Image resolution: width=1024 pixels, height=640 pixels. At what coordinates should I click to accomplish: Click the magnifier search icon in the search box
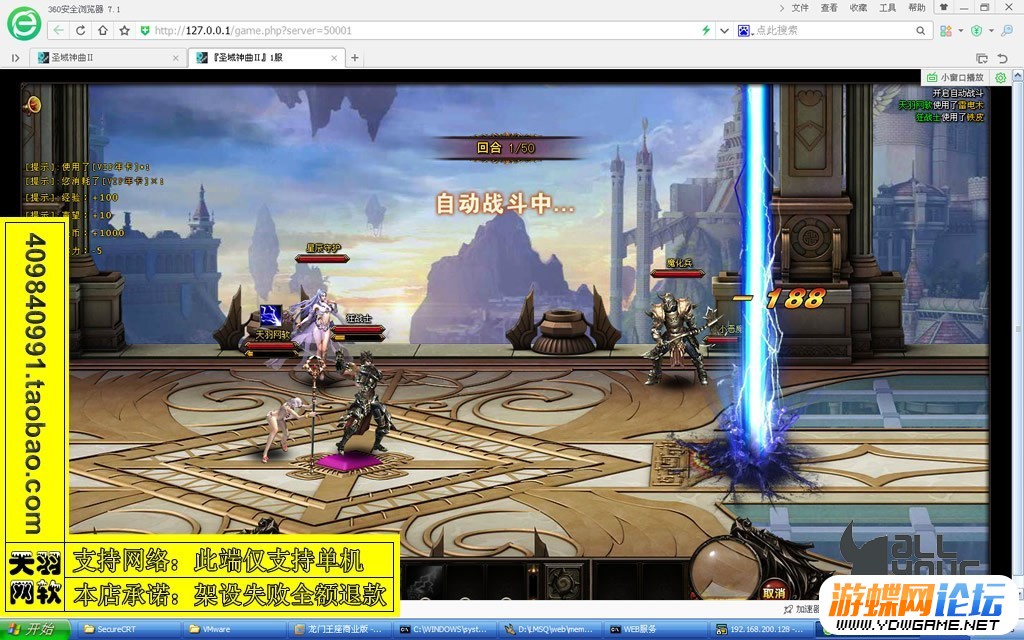[x=920, y=31]
